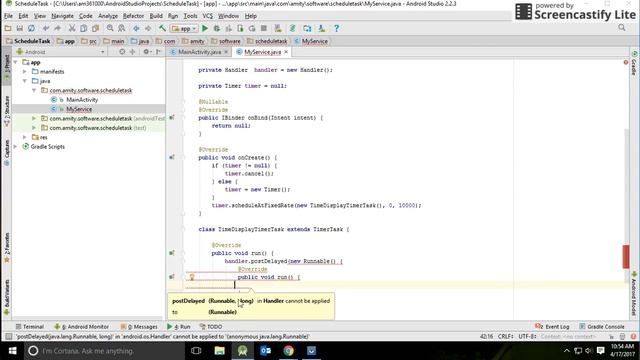Open File Explorer from the taskbar

tap(219, 351)
